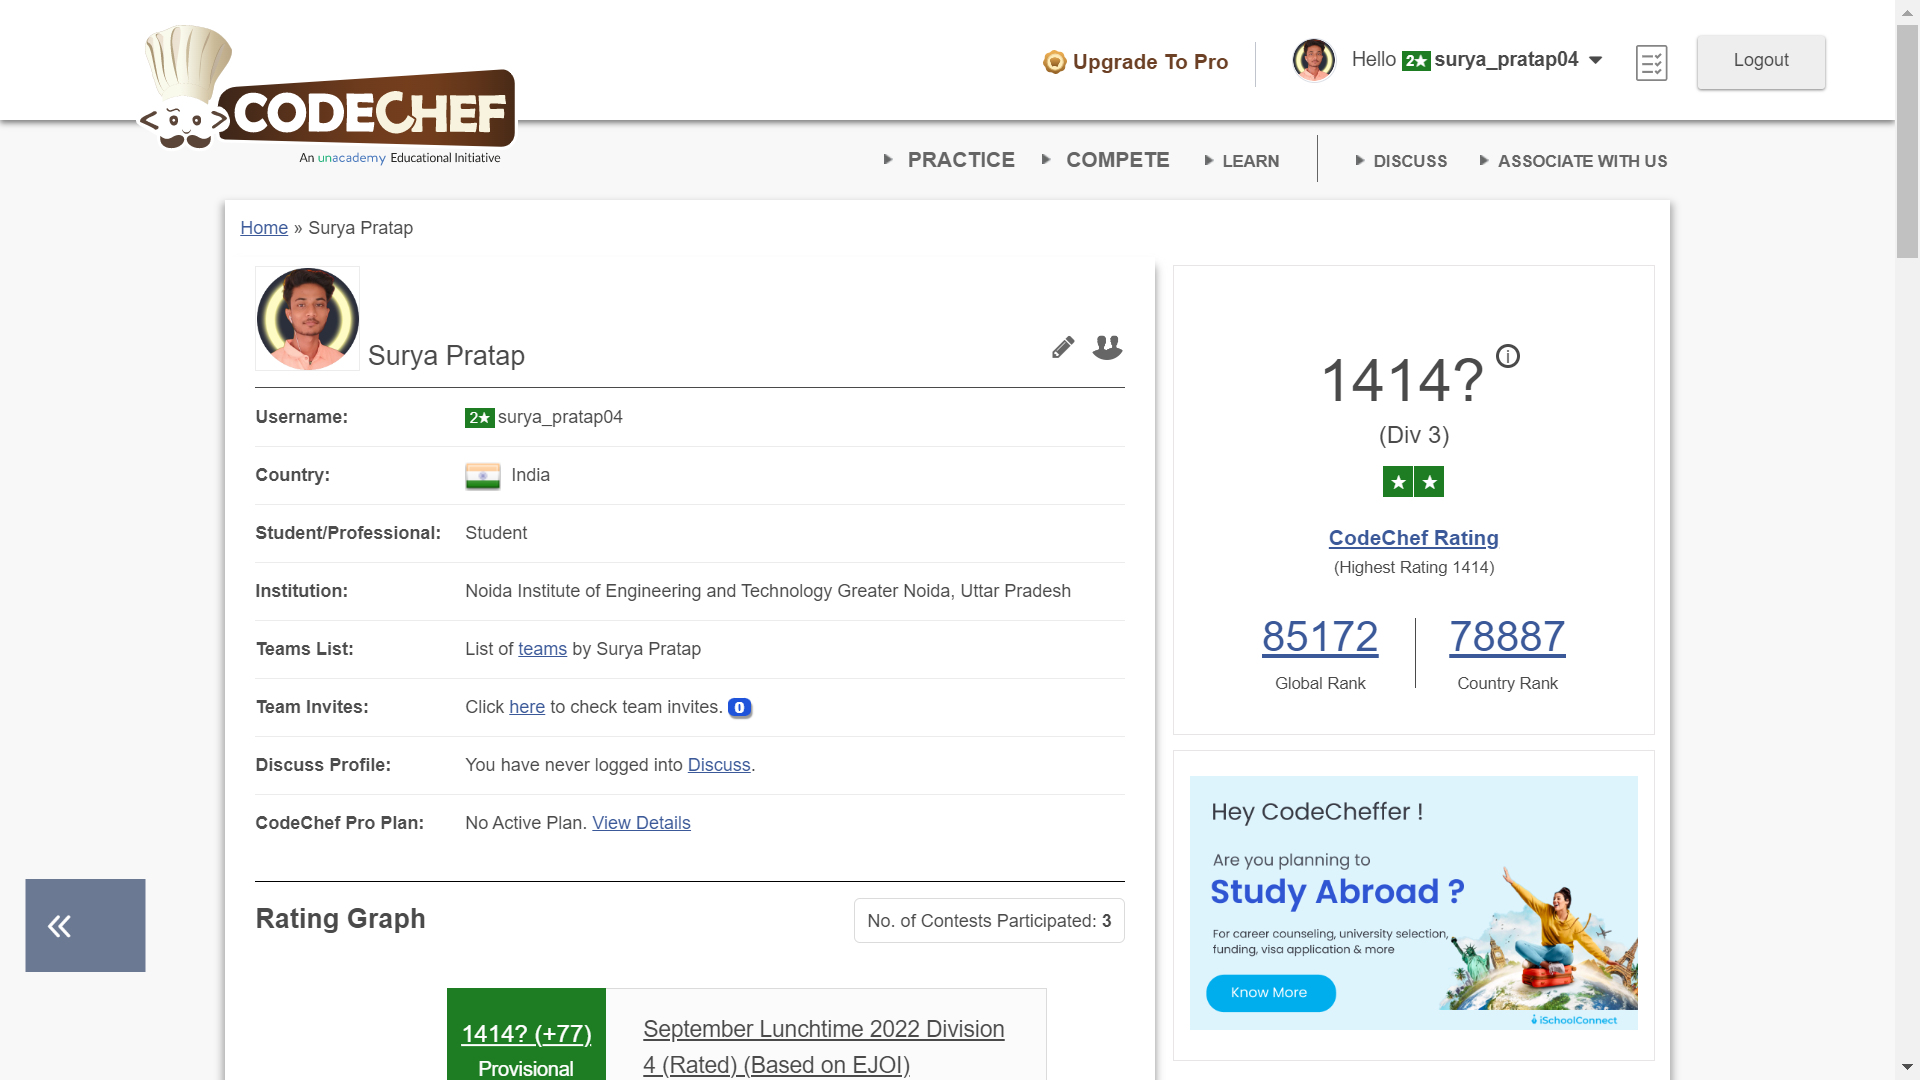Open the LEARN menu
Screen dimensions: 1920x1080
point(1250,161)
